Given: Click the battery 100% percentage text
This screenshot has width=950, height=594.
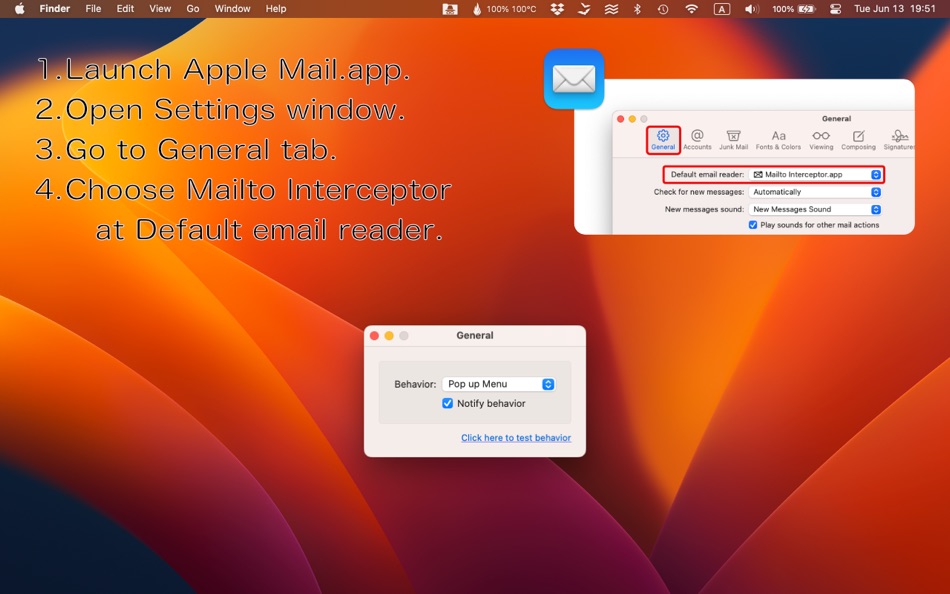Looking at the screenshot, I should coord(783,8).
